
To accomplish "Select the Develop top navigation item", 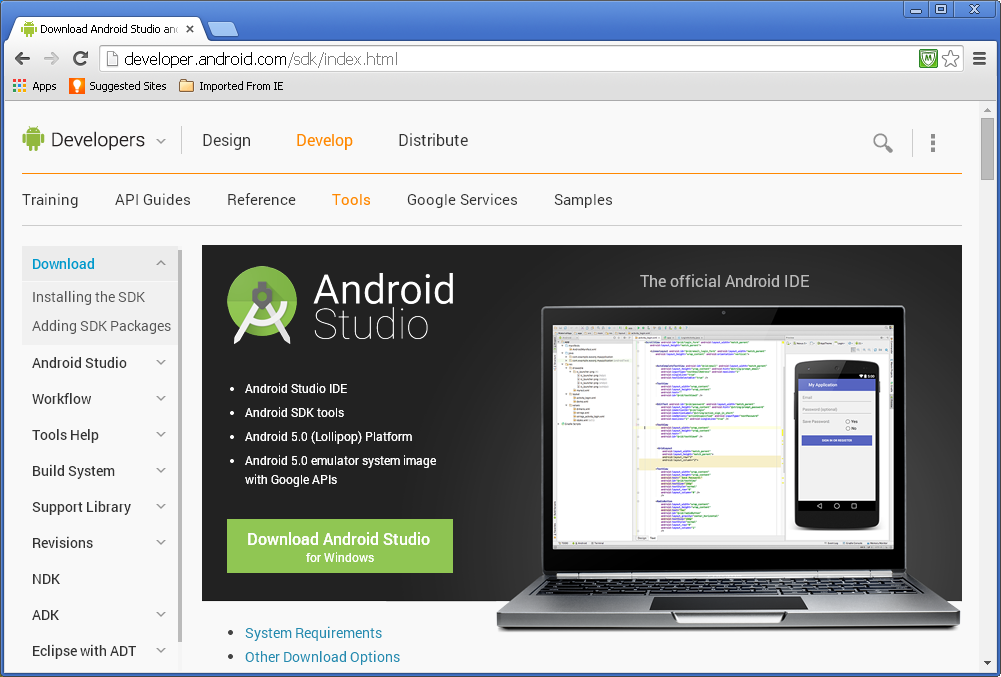I will [x=324, y=141].
